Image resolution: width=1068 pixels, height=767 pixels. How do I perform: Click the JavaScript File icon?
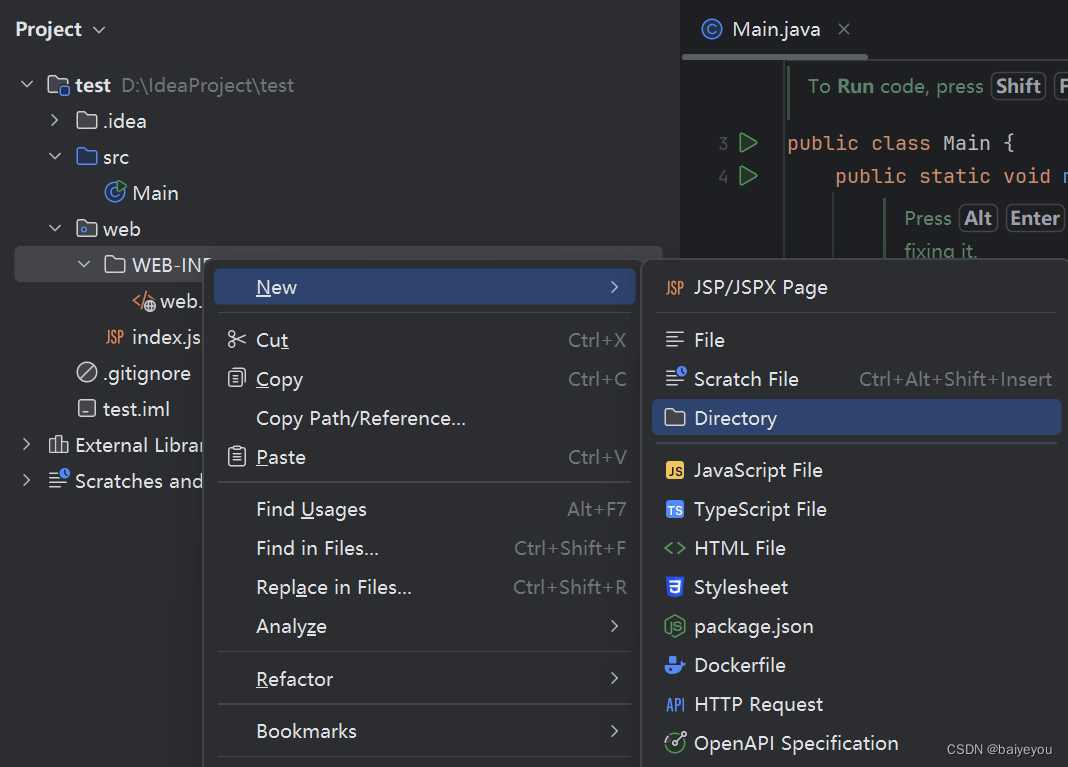click(x=675, y=470)
